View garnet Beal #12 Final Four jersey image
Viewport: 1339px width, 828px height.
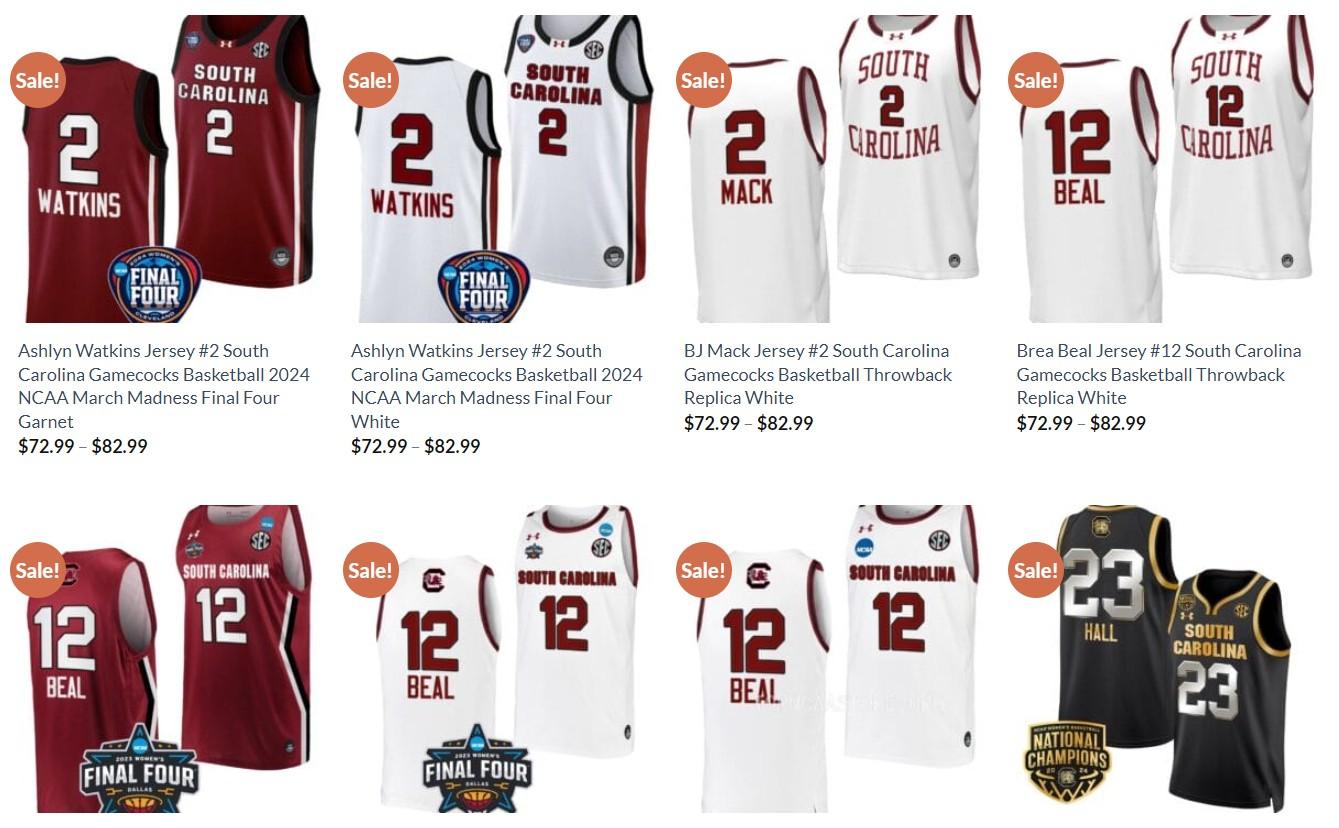coord(166,658)
